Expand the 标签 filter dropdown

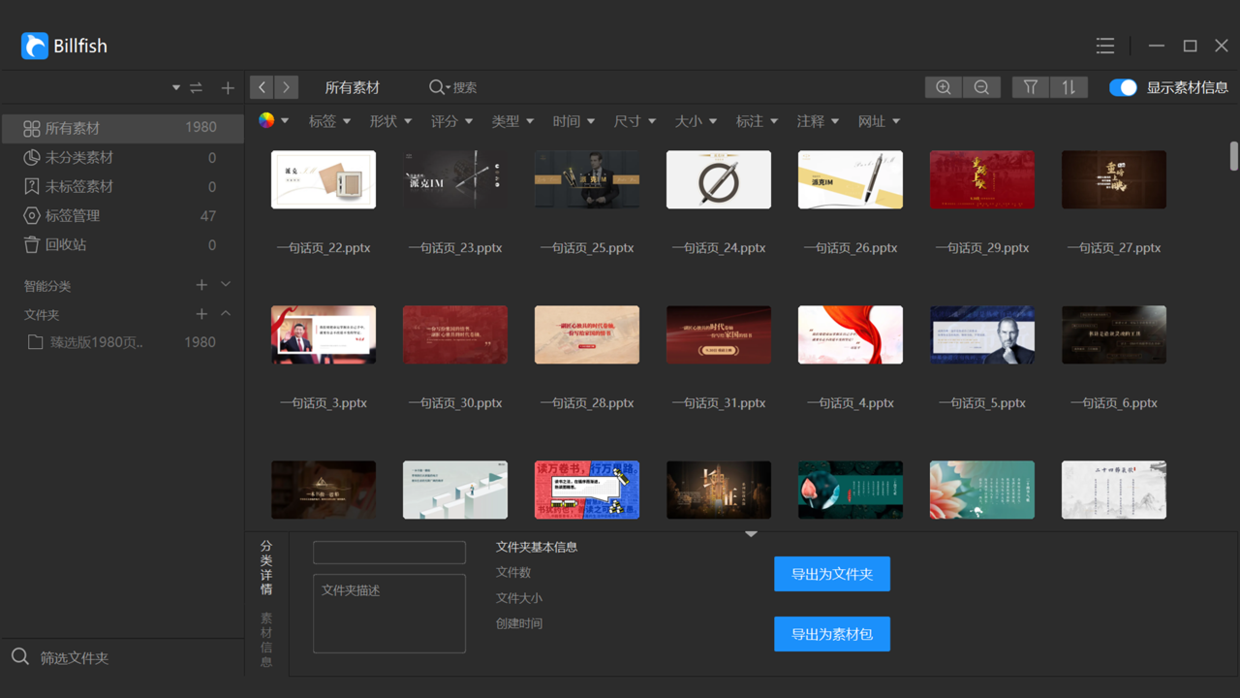pyautogui.click(x=329, y=121)
